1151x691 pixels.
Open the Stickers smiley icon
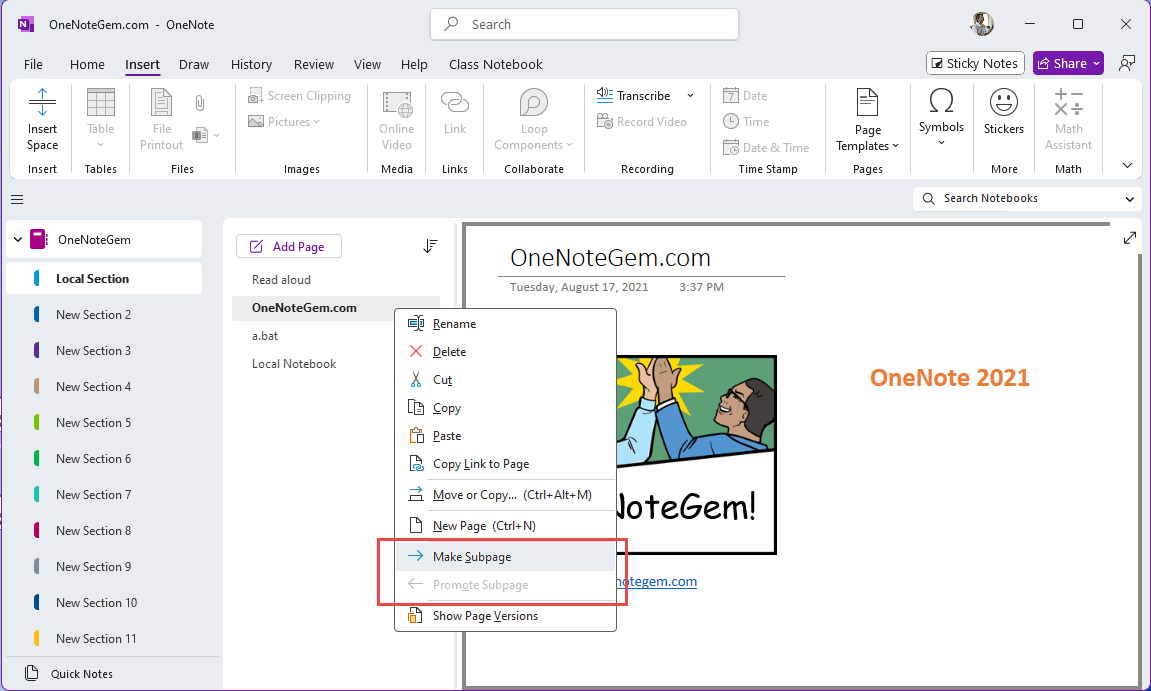(1003, 102)
